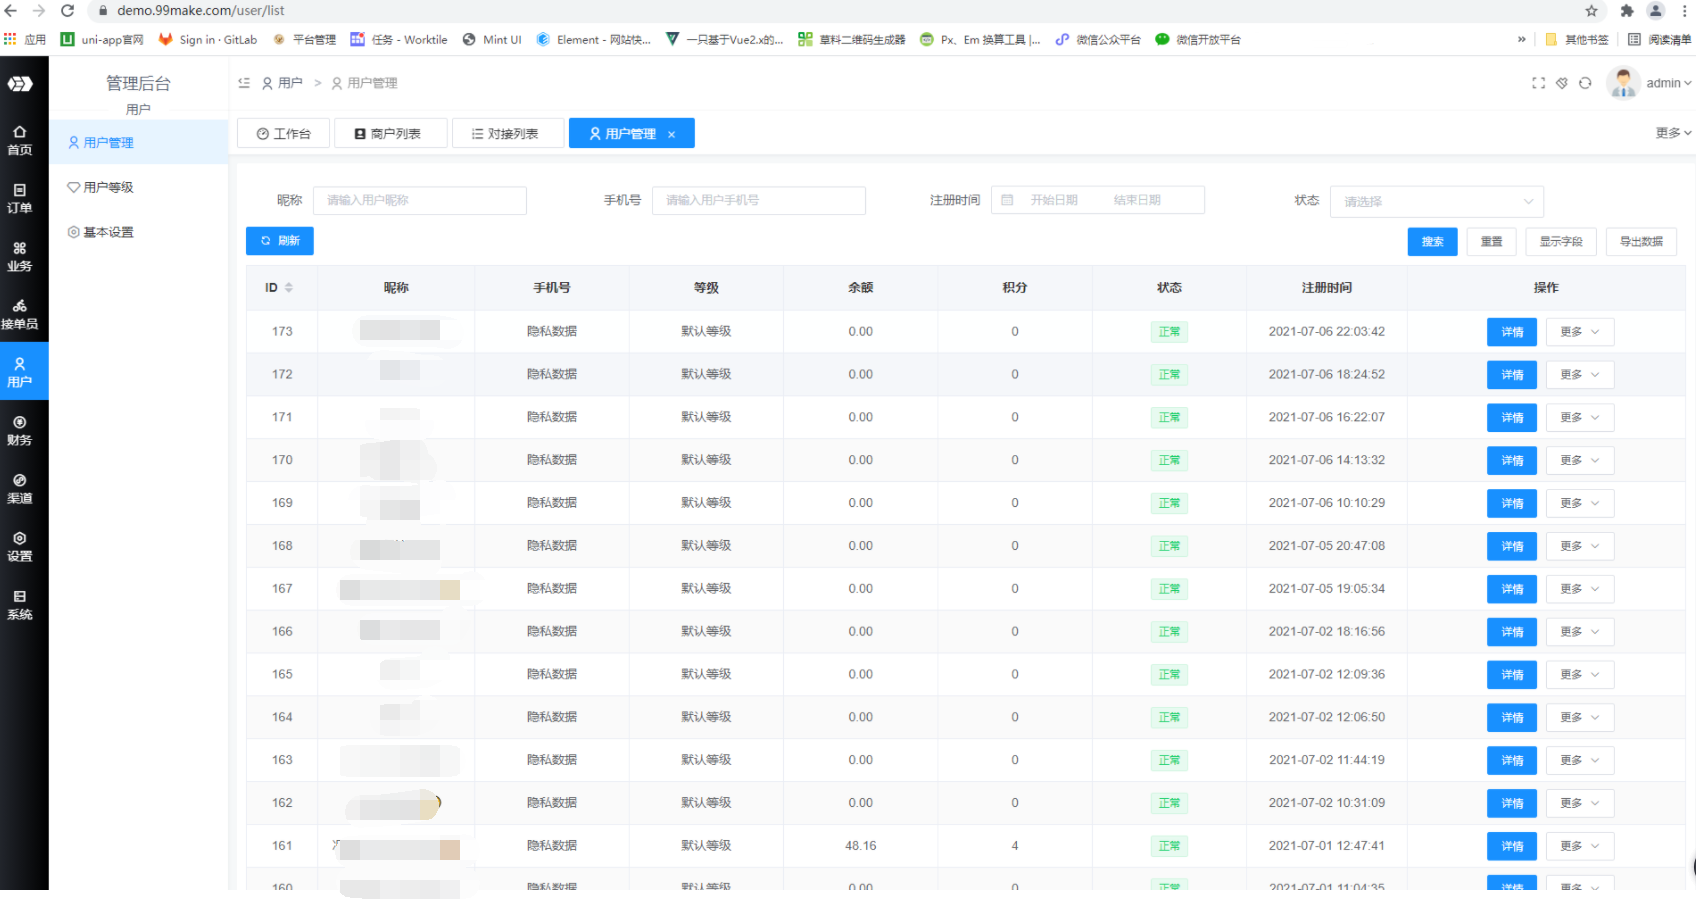Expand 更多 dropdown for user 173
Viewport: 1696px width, 911px height.
click(1580, 332)
